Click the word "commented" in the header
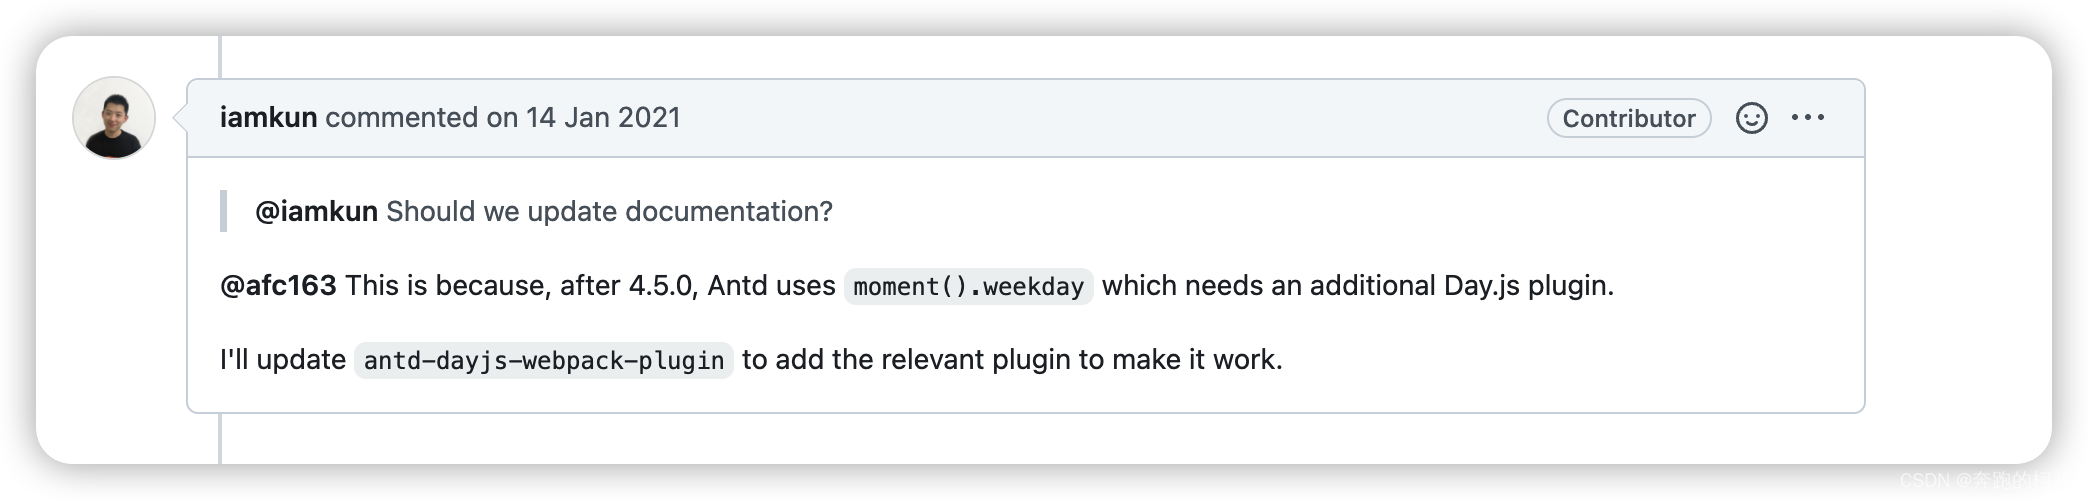The width and height of the screenshot is (2088, 500). tap(401, 118)
